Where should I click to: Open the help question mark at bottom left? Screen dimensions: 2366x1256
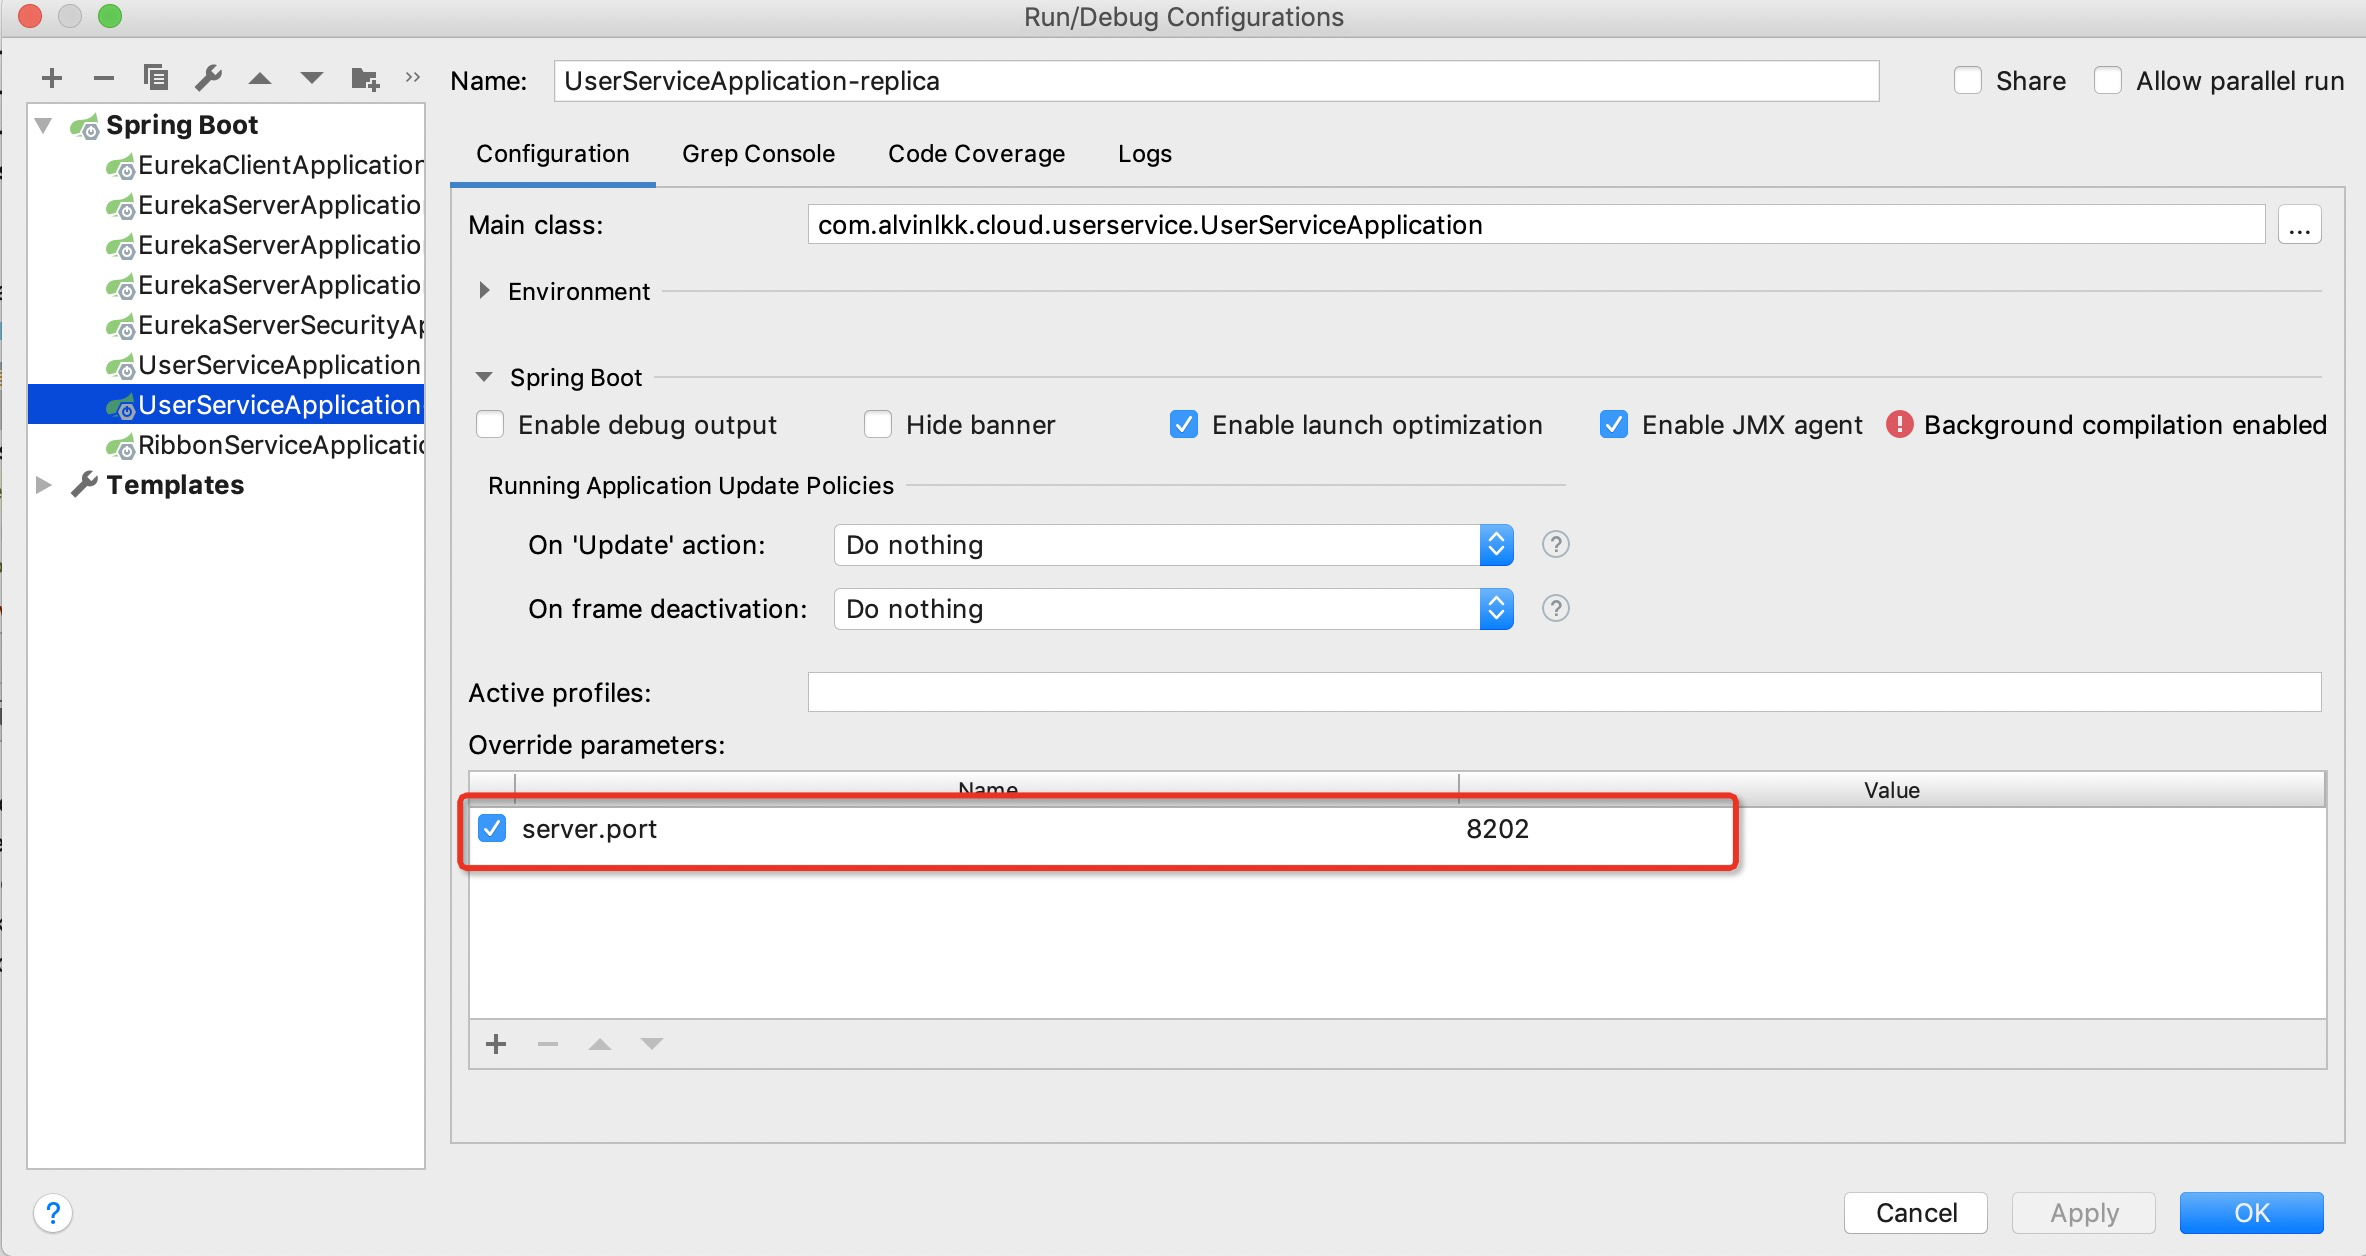pos(53,1213)
